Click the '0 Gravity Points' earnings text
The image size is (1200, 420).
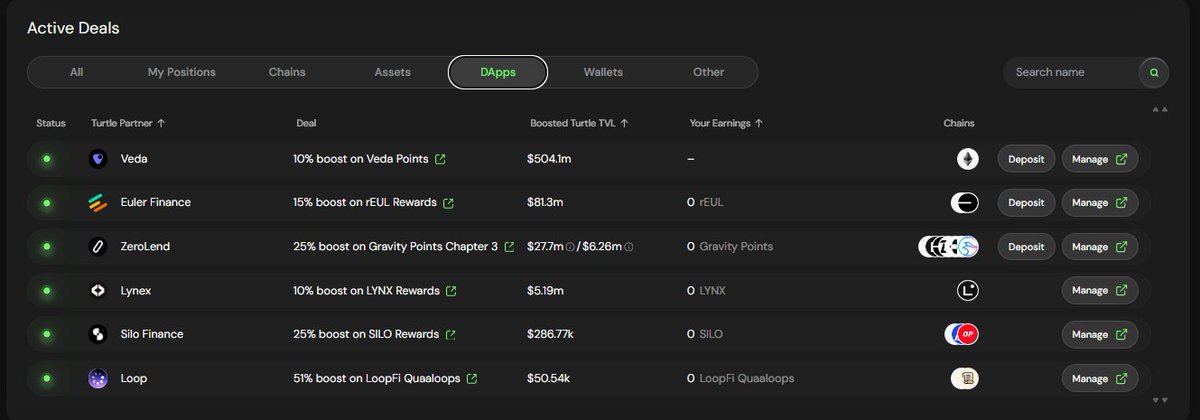click(730, 246)
